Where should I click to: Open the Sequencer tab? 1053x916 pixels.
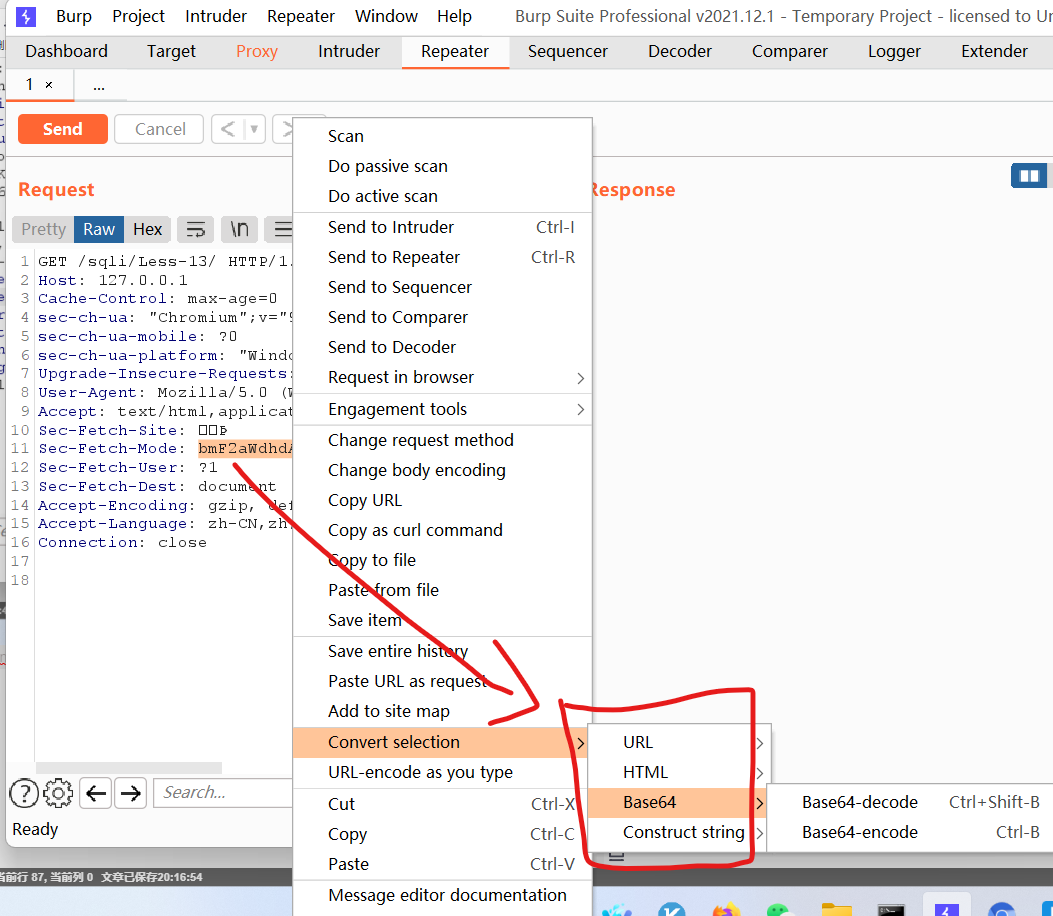click(x=567, y=52)
